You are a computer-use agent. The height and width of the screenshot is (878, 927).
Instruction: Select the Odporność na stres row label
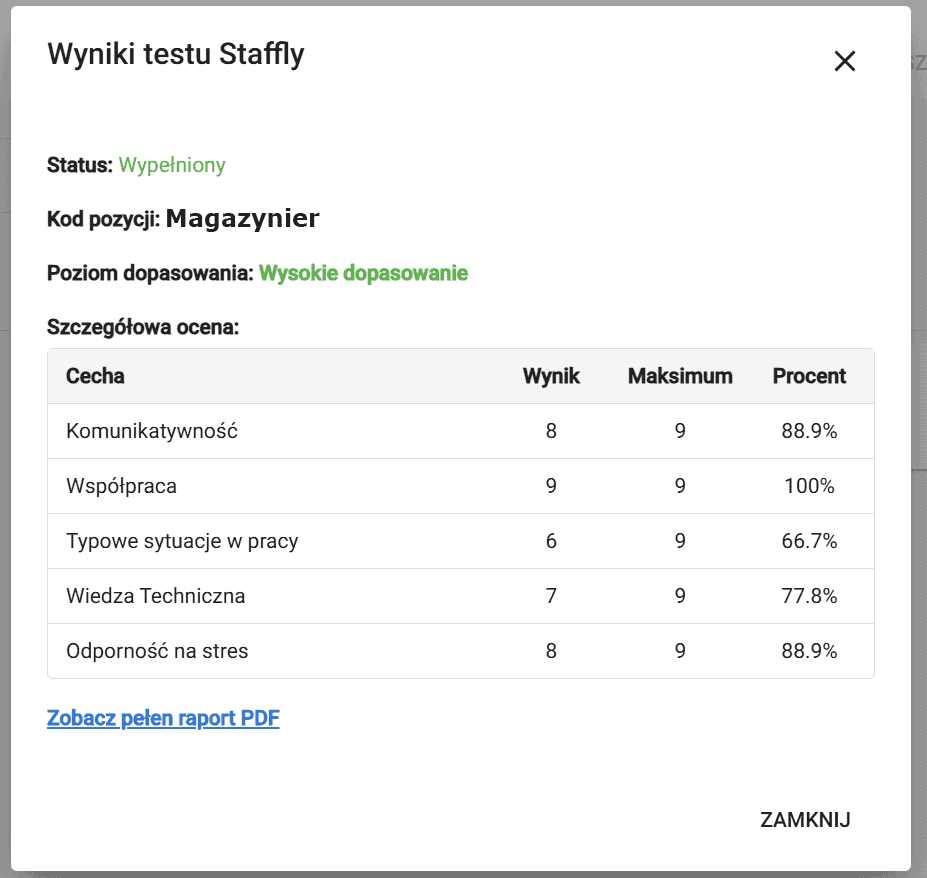point(157,651)
